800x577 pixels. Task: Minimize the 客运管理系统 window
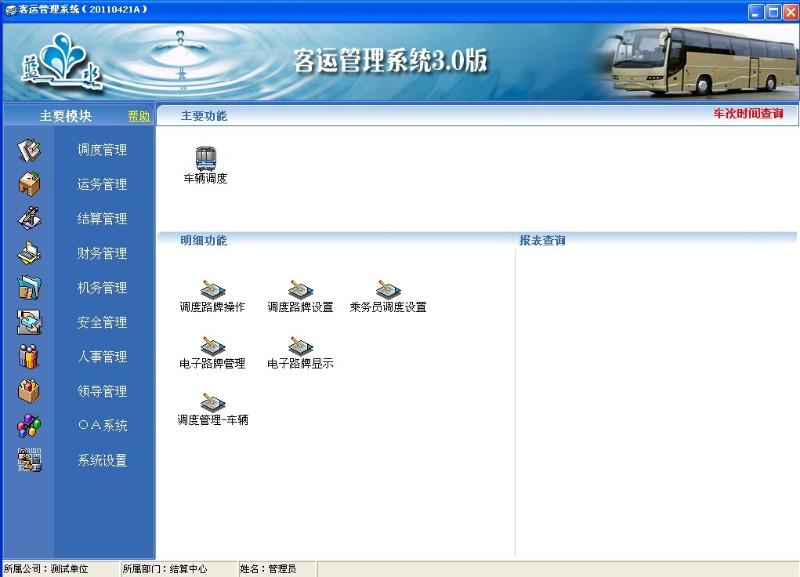tap(756, 12)
